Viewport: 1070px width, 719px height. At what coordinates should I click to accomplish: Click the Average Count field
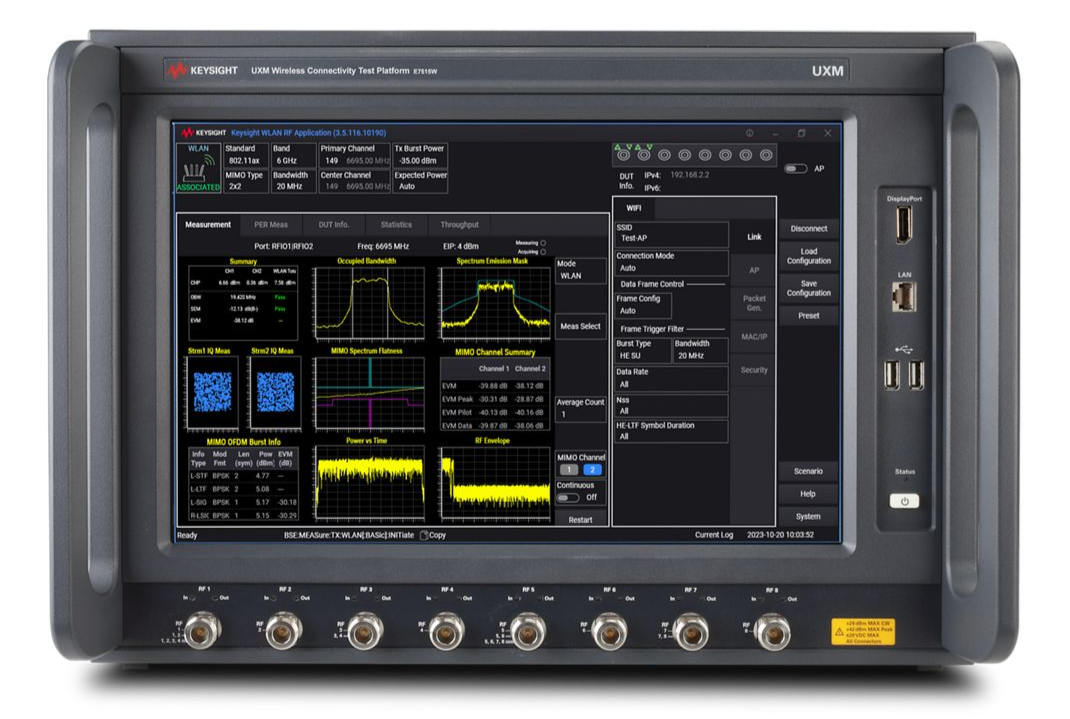[581, 409]
